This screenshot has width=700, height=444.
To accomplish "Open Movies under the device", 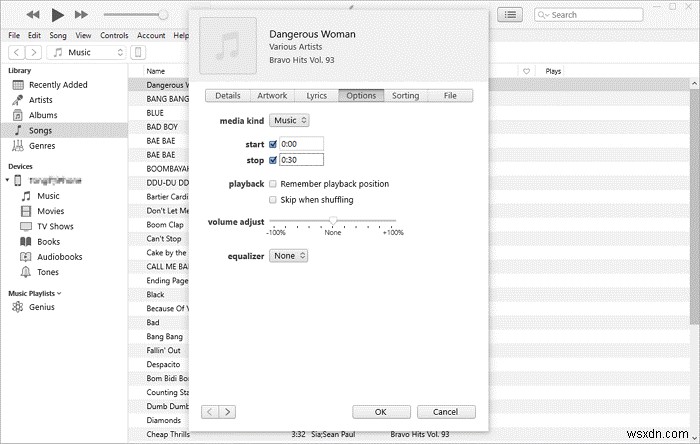I will click(50, 211).
